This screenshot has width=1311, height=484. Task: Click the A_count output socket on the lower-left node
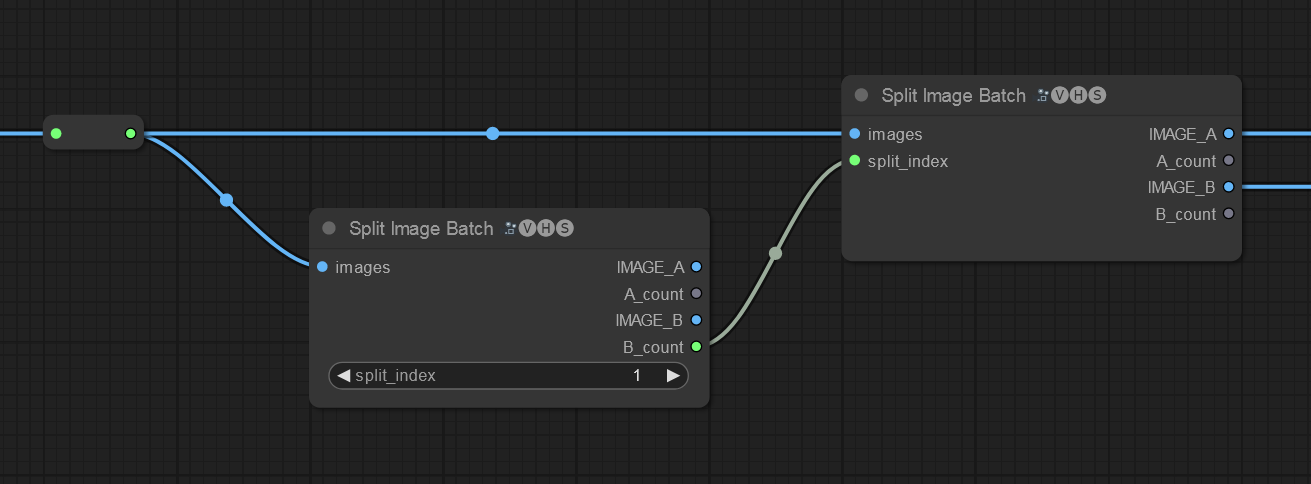696,294
